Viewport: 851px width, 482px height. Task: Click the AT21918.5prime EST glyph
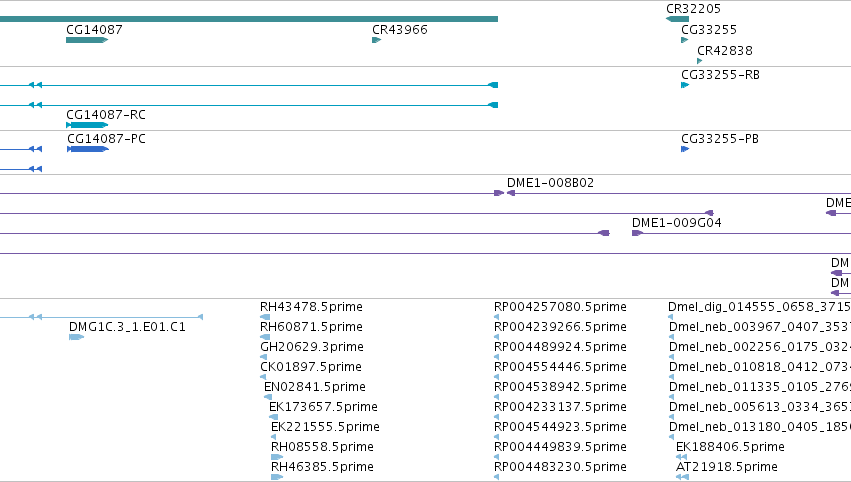[683, 477]
